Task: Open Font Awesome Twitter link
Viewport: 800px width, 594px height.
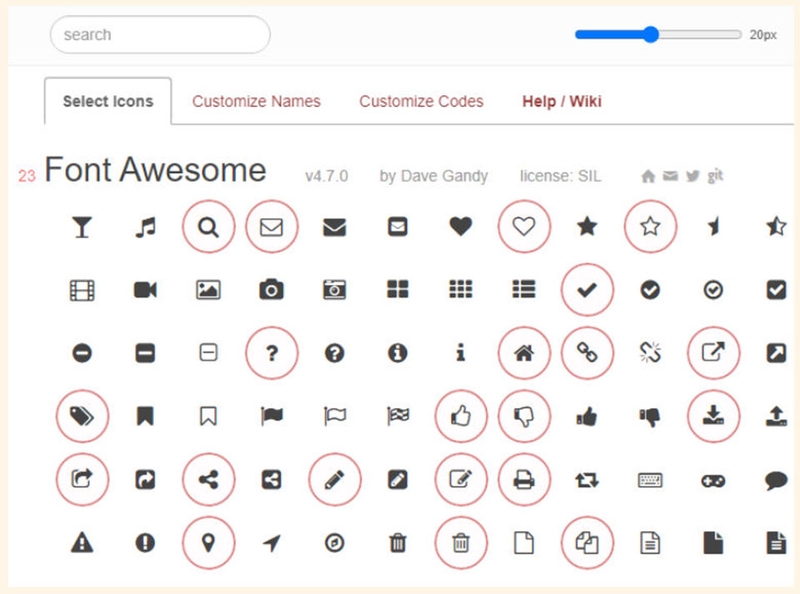Action: pyautogui.click(x=692, y=176)
